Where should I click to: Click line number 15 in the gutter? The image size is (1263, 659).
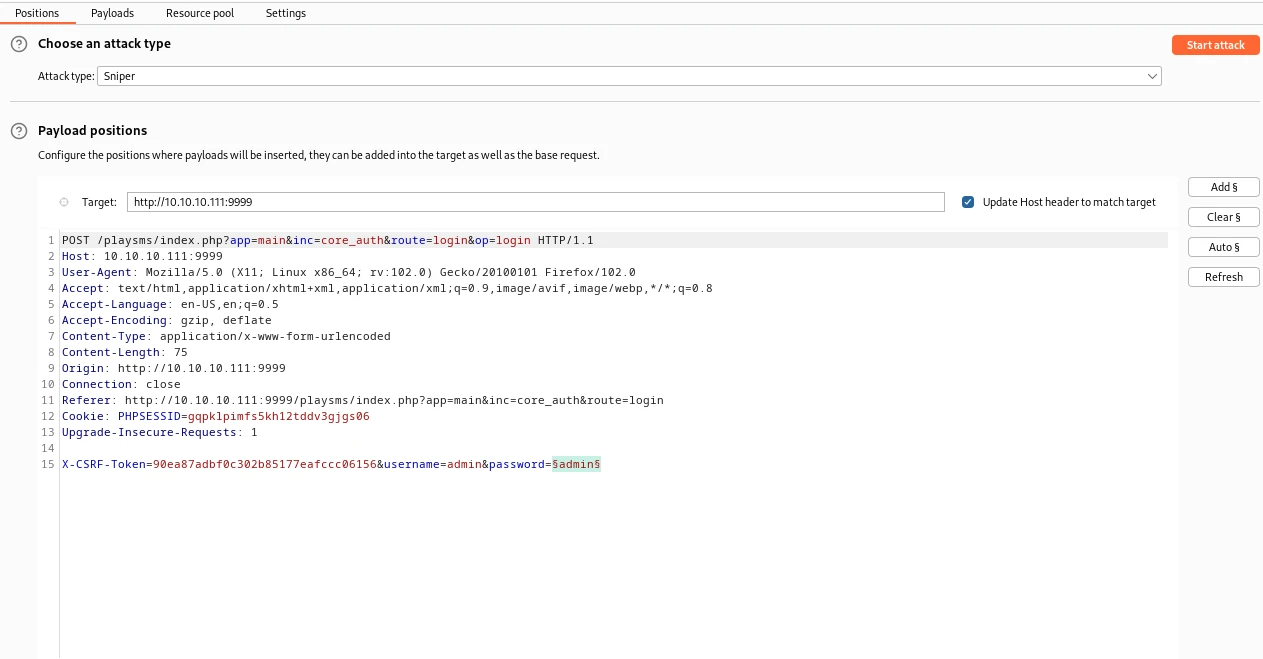47,464
